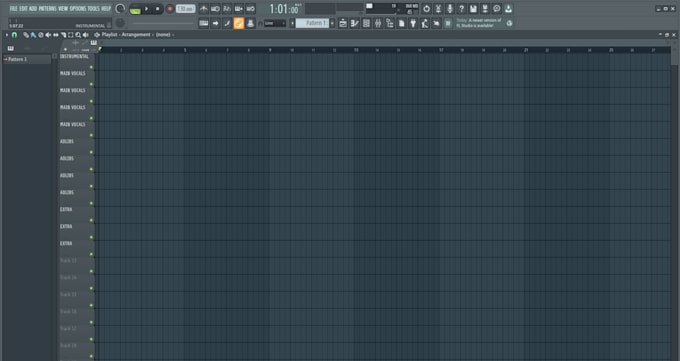Toggle typing keyboard to piano icon

(x=203, y=23)
